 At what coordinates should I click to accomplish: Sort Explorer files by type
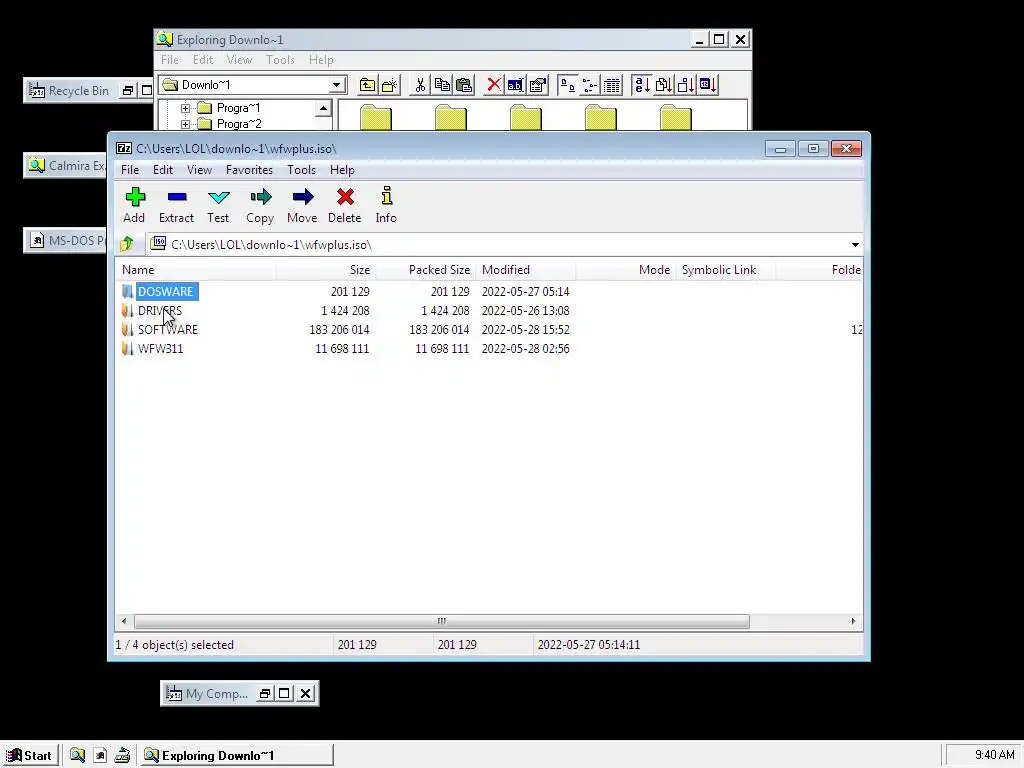click(x=664, y=85)
